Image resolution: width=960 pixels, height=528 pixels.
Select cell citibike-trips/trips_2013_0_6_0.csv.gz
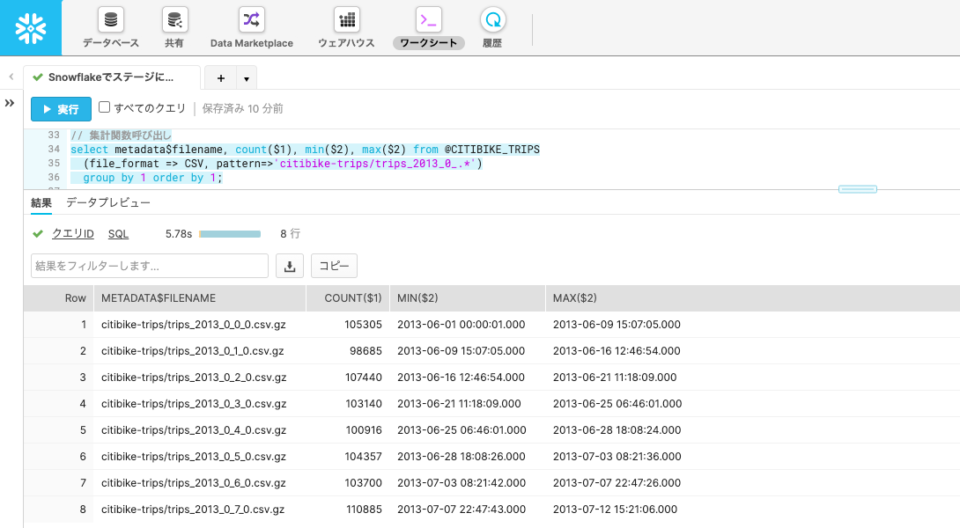pyautogui.click(x=193, y=483)
